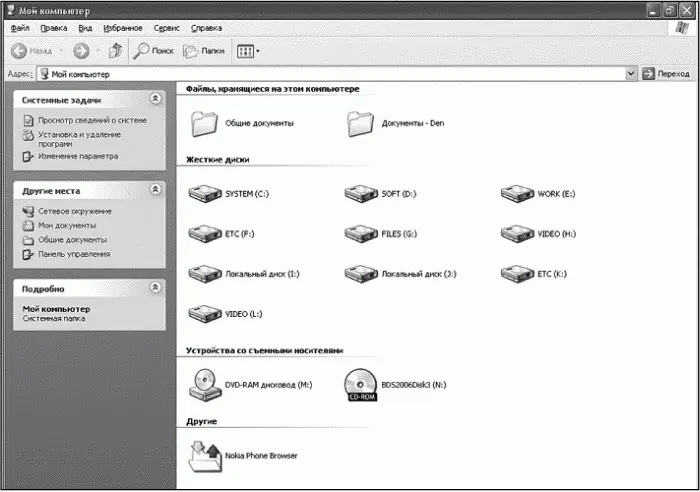Open the Файл menu
The image size is (700, 492).
pos(19,28)
